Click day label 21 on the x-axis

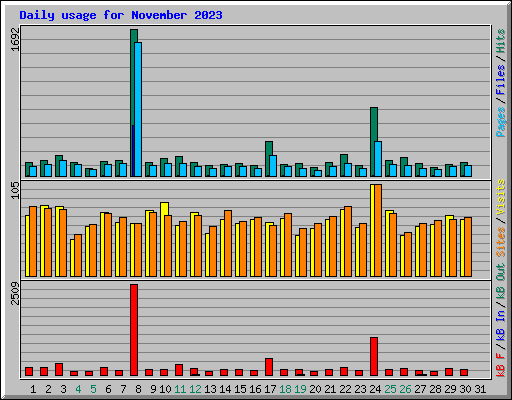point(330,389)
